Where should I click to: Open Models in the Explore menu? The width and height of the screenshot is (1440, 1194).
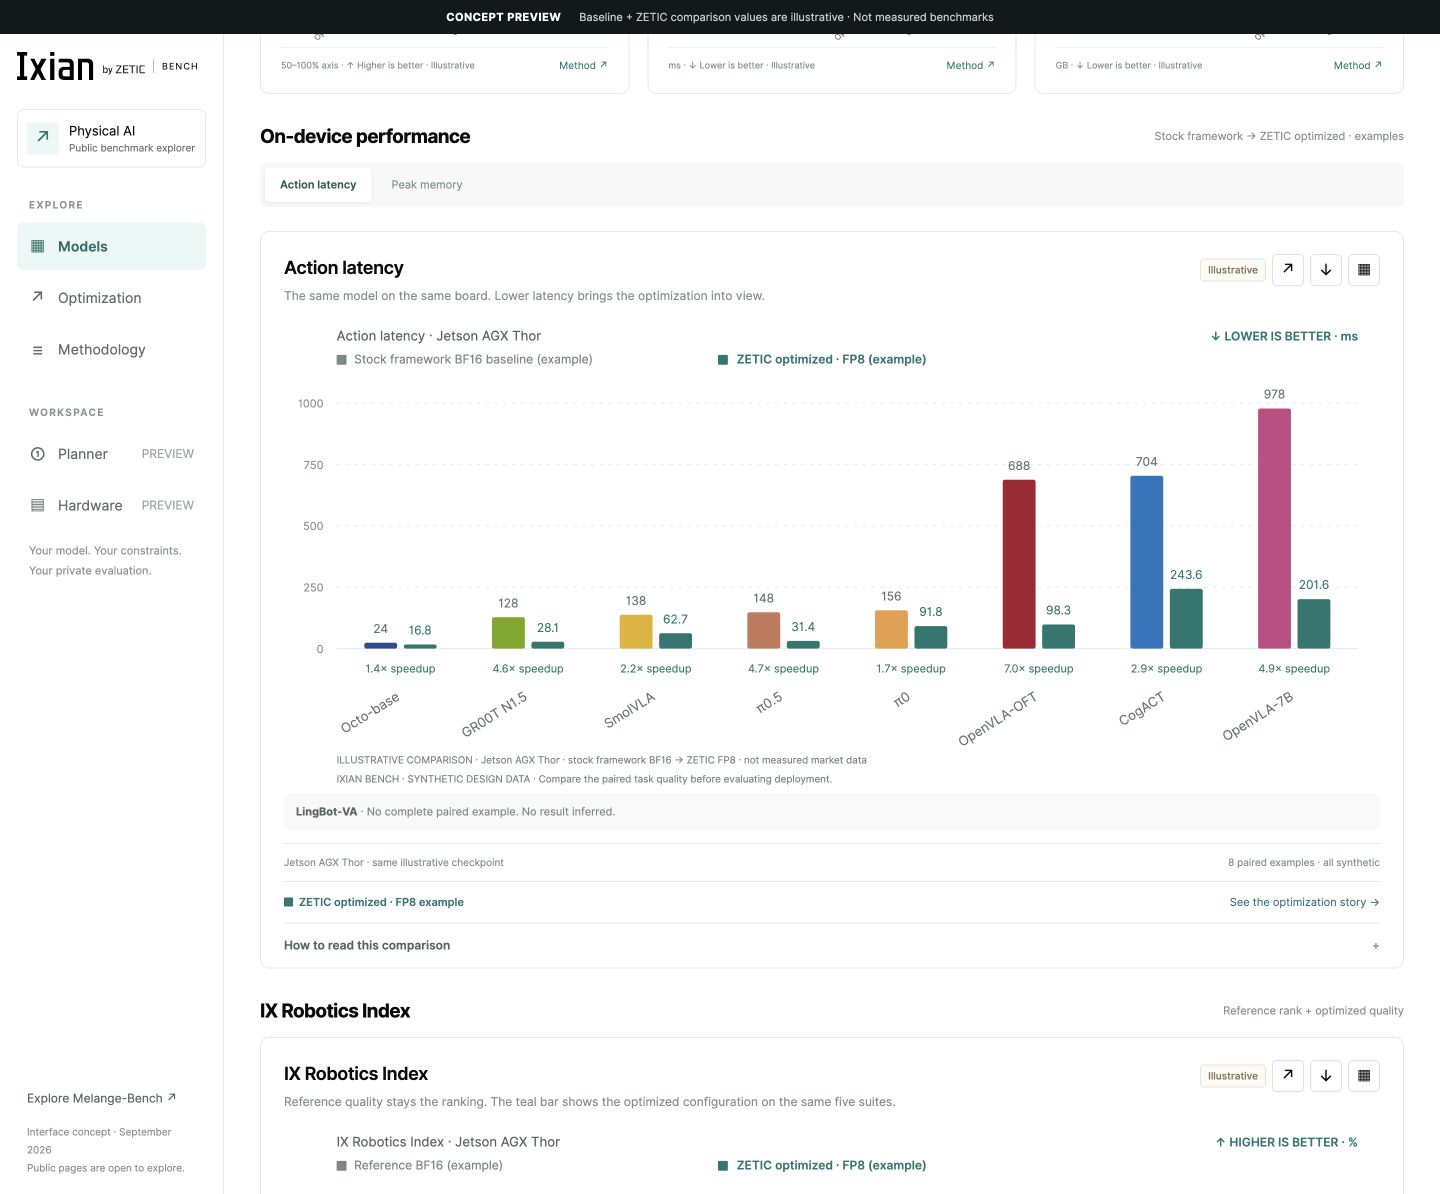pyautogui.click(x=111, y=246)
